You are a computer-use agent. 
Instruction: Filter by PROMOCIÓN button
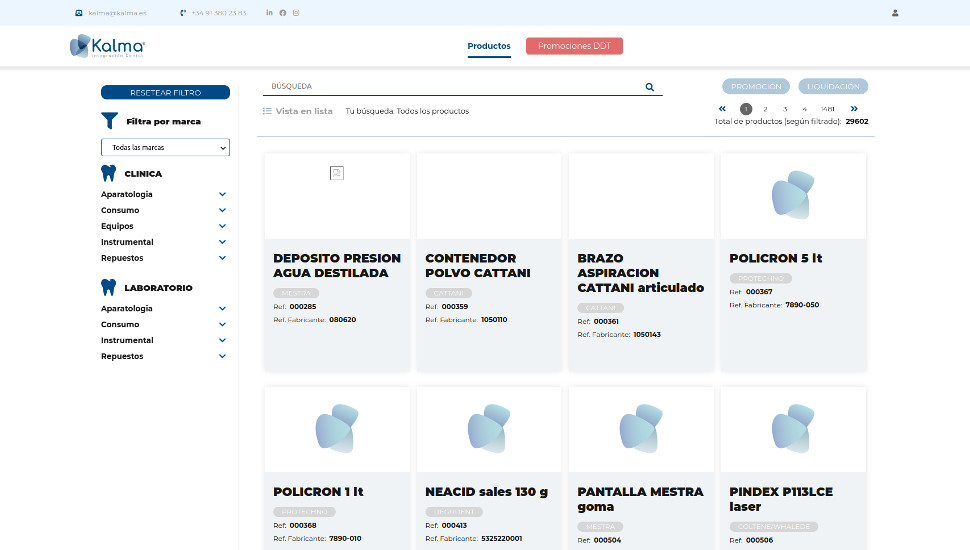point(756,87)
